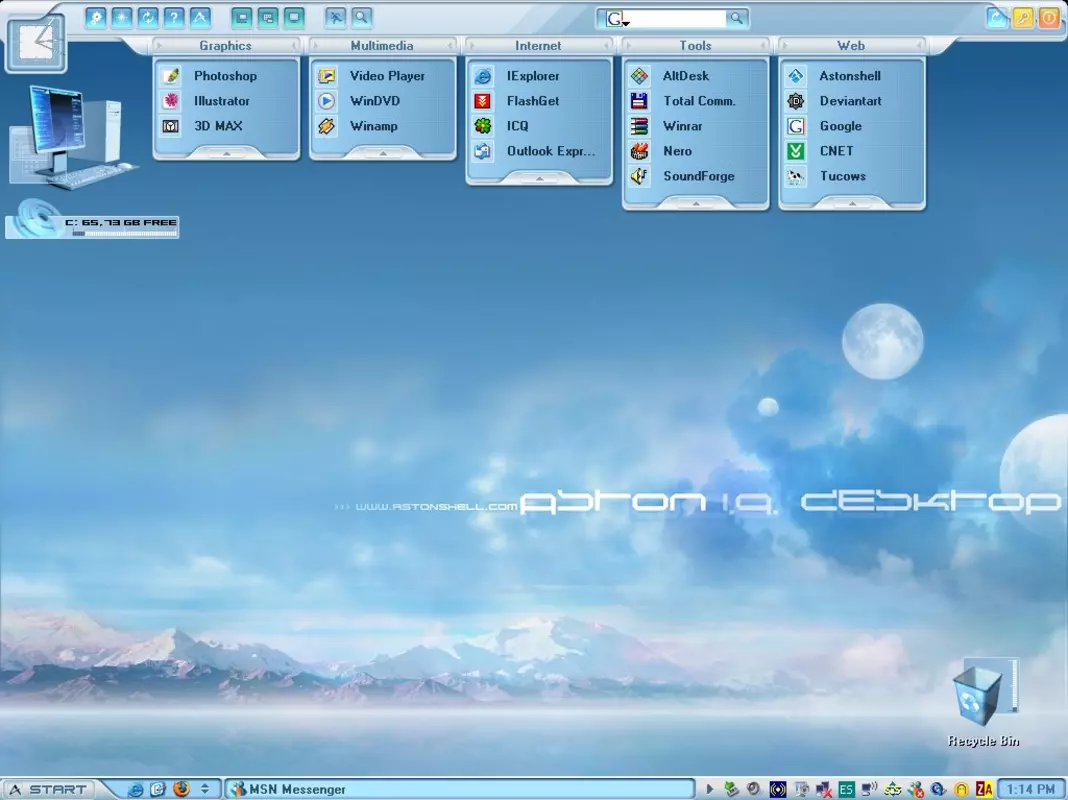Open the START menu button
1068x800 pixels.
pyautogui.click(x=49, y=789)
